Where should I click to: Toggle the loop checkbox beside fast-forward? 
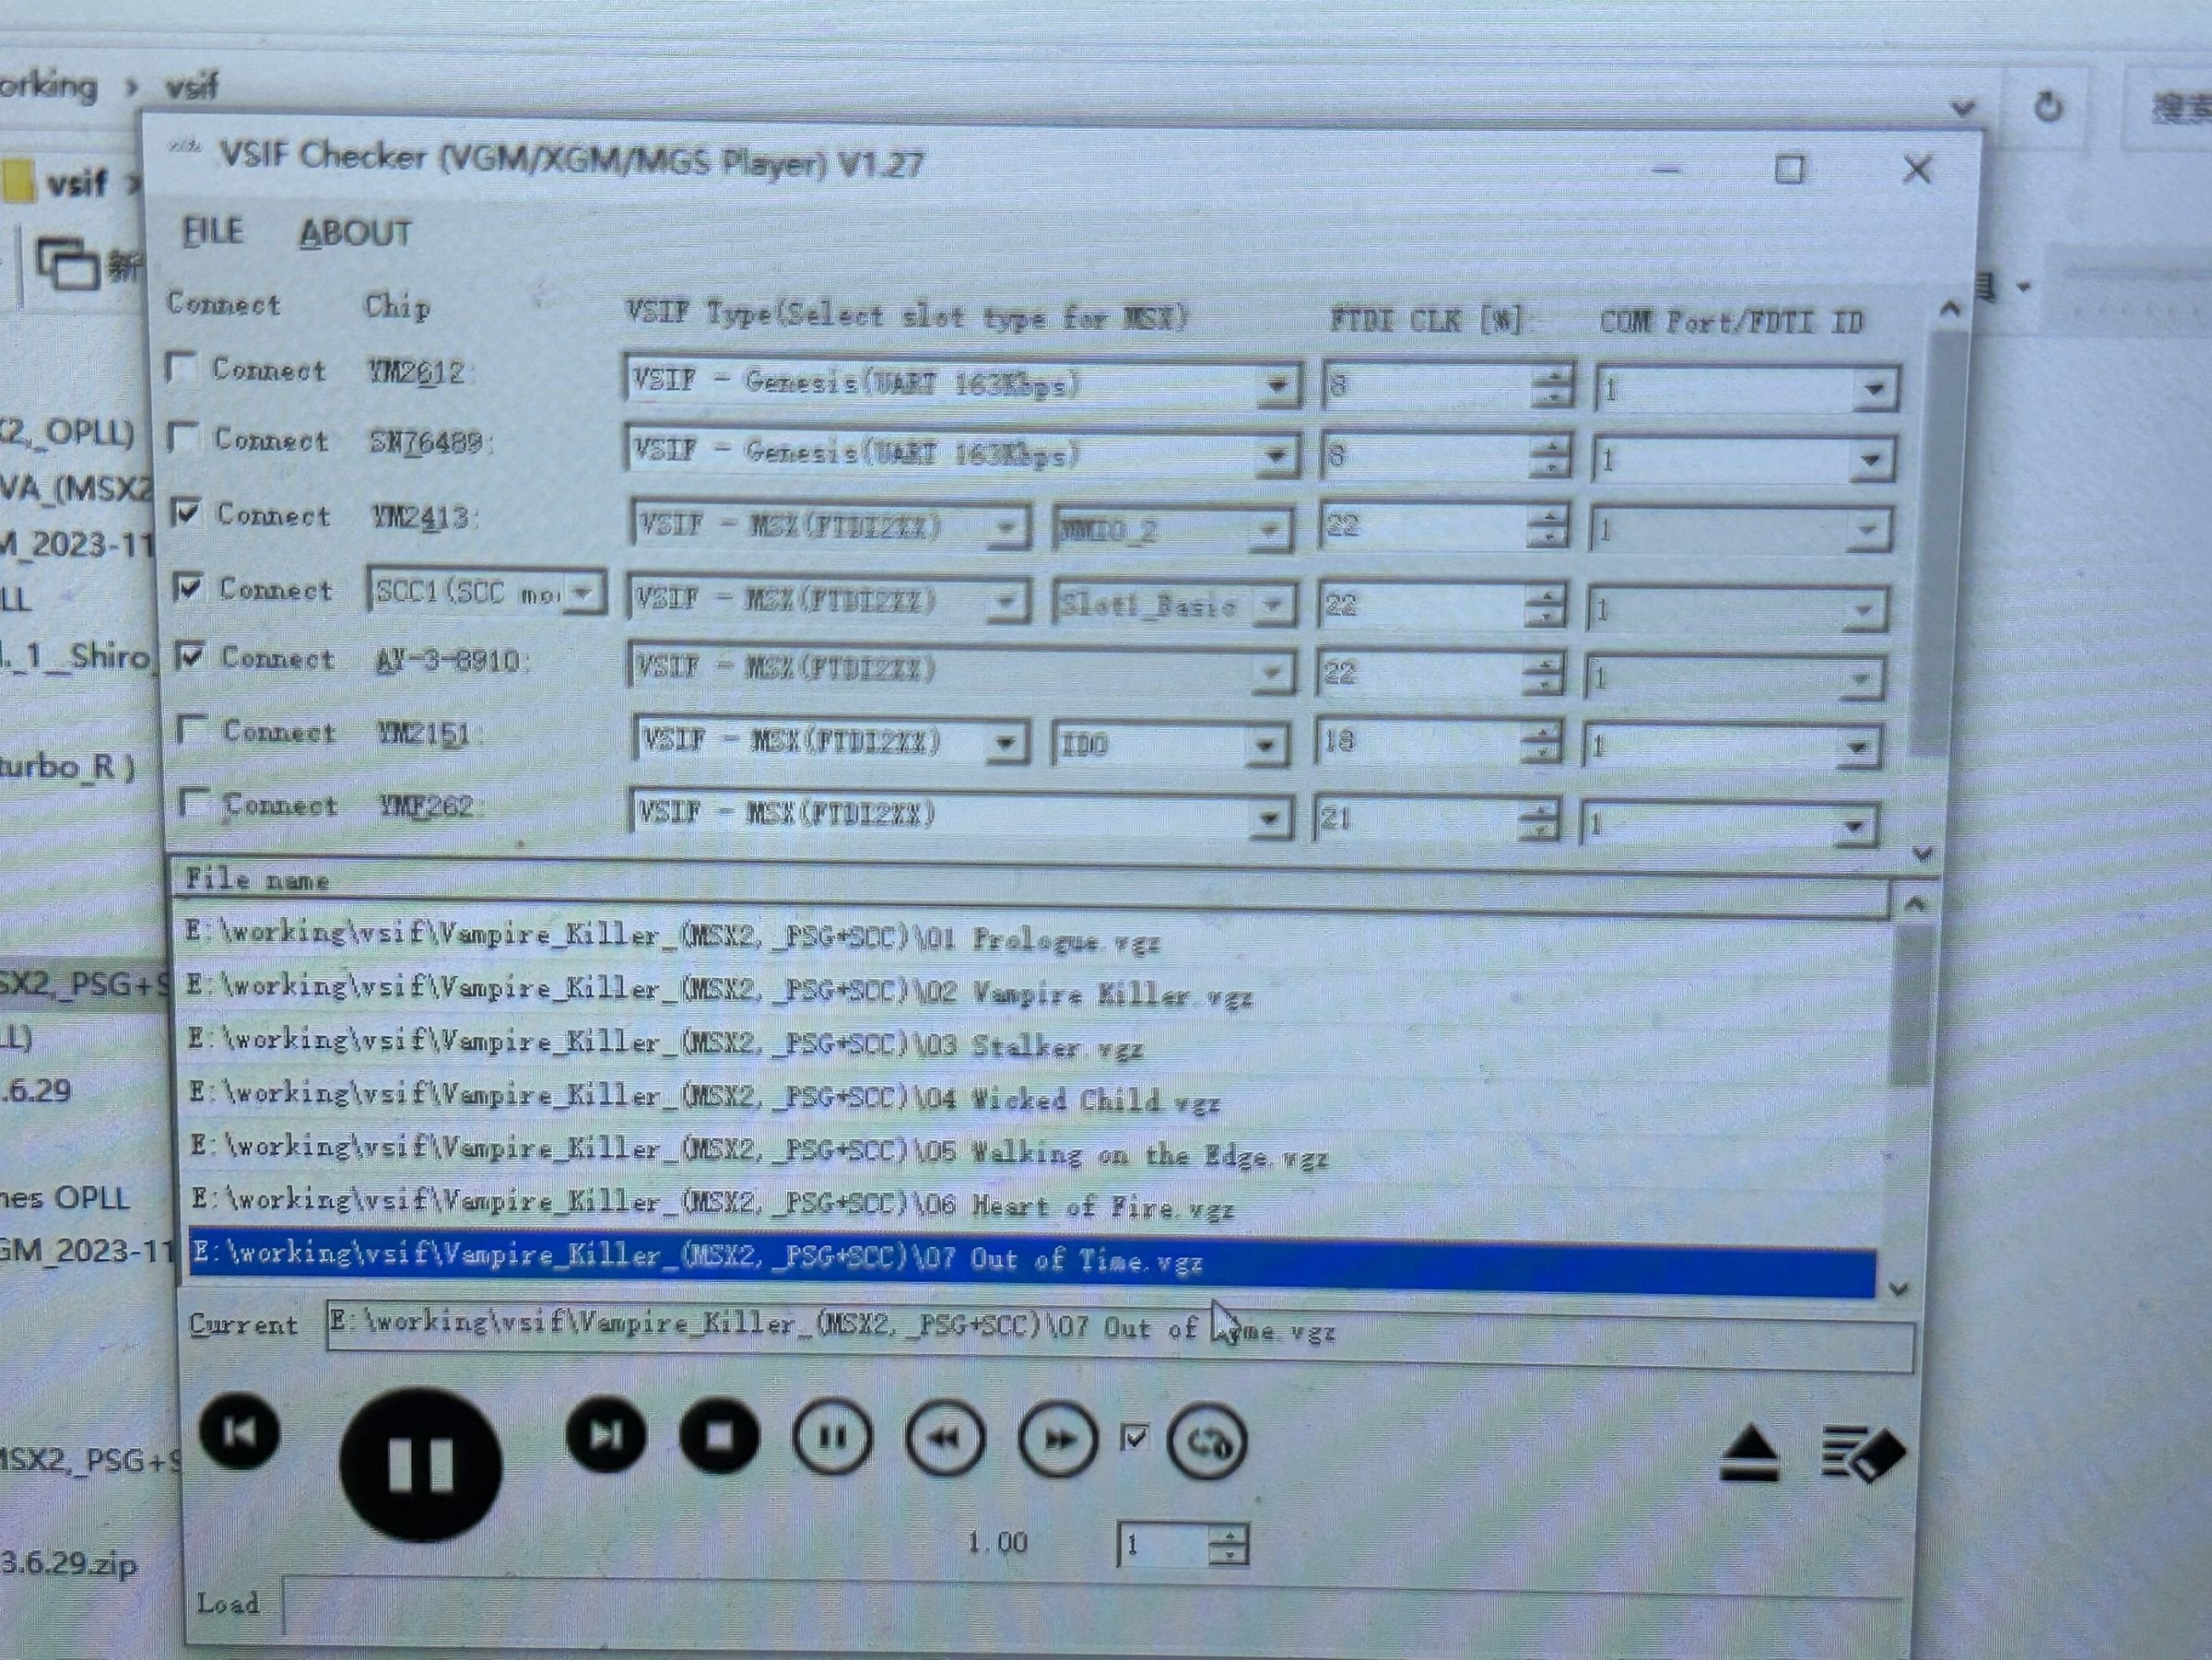1135,1439
